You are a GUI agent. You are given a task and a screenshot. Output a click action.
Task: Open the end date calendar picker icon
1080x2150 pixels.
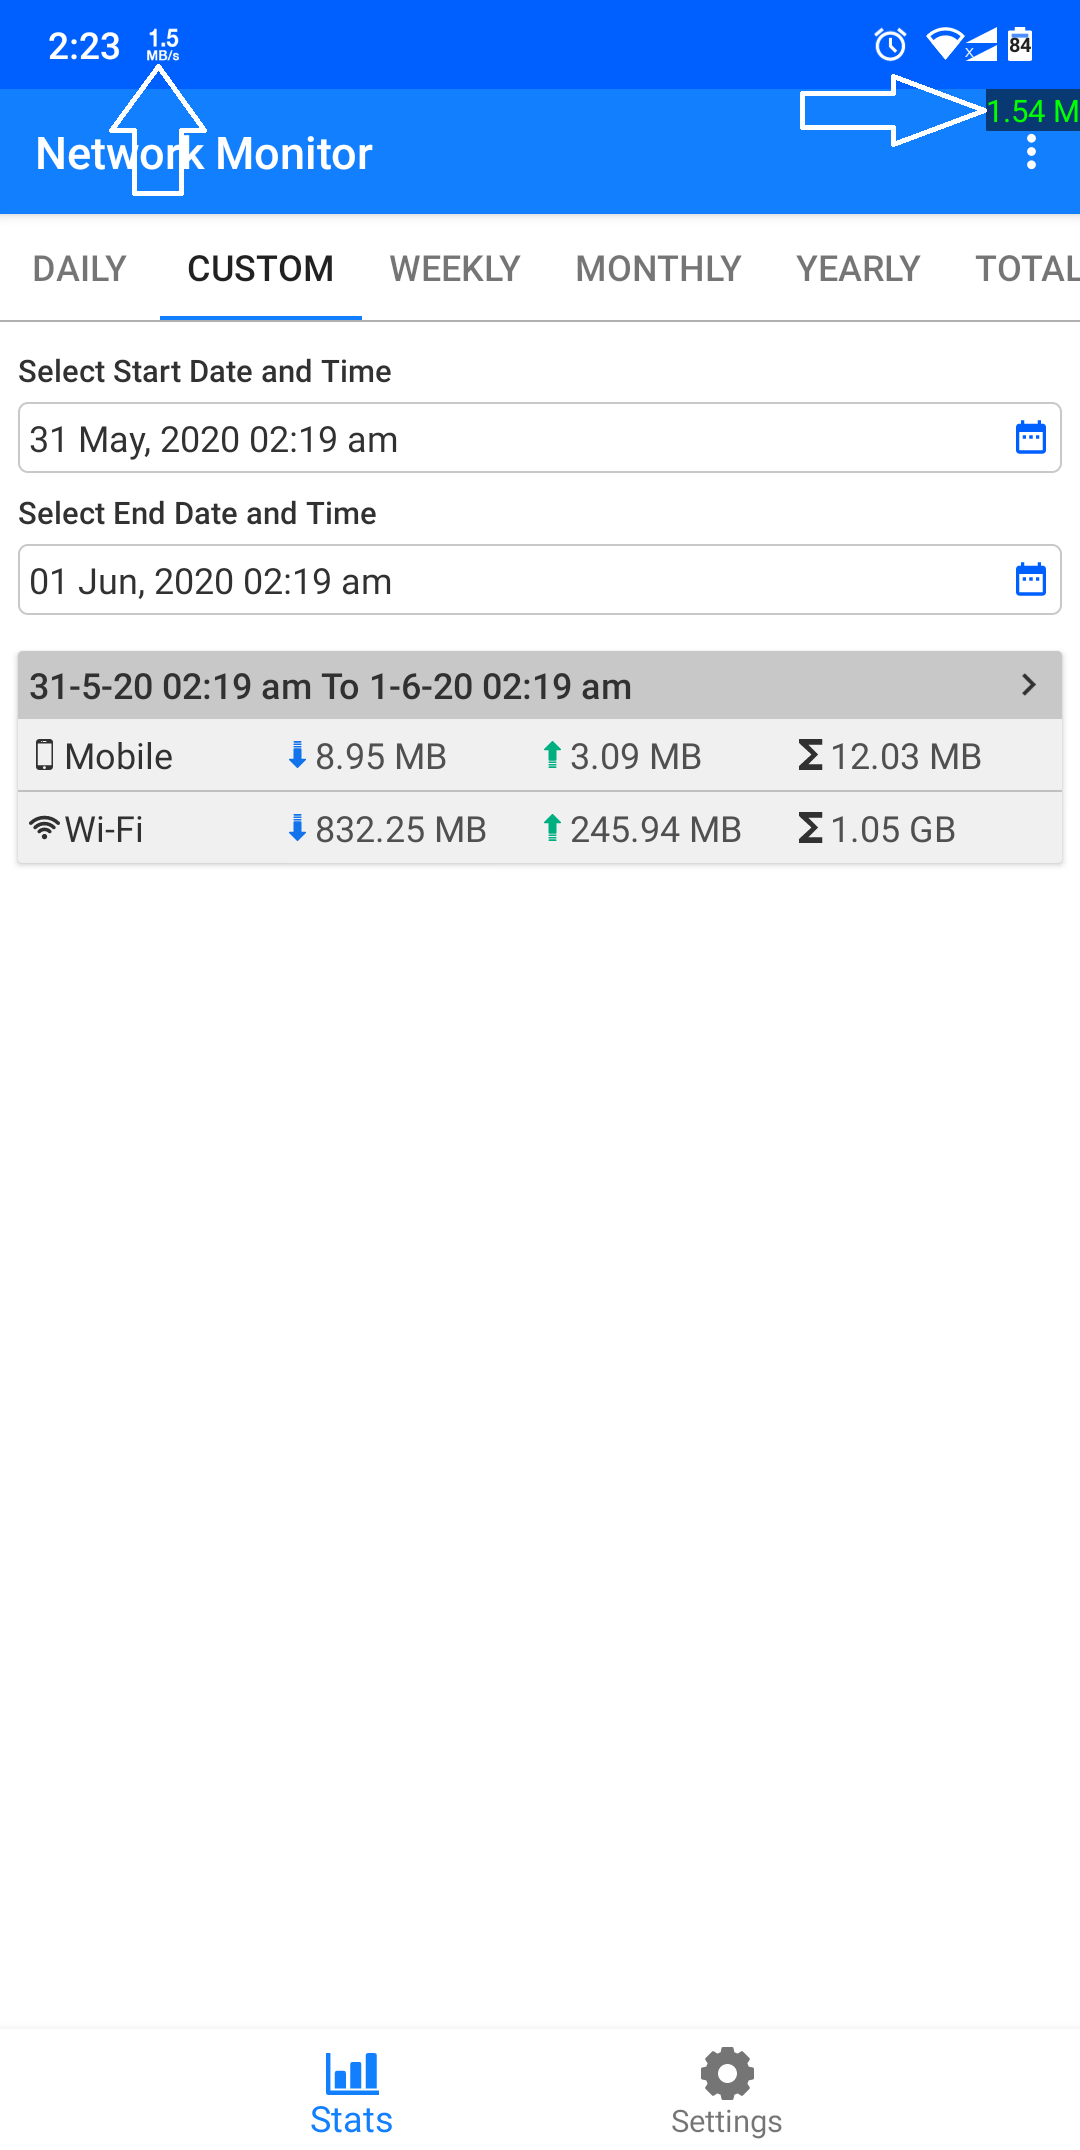pos(1030,580)
